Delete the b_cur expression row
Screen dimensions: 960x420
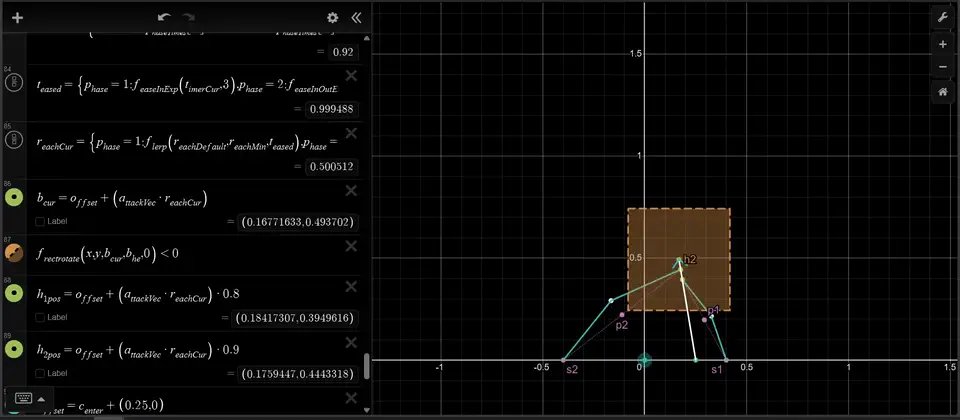(351, 190)
